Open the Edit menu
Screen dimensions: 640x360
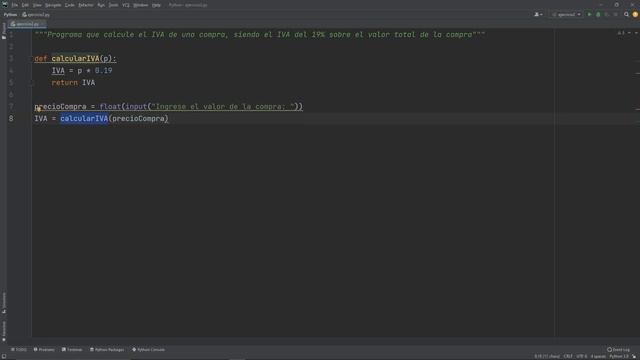[25, 5]
